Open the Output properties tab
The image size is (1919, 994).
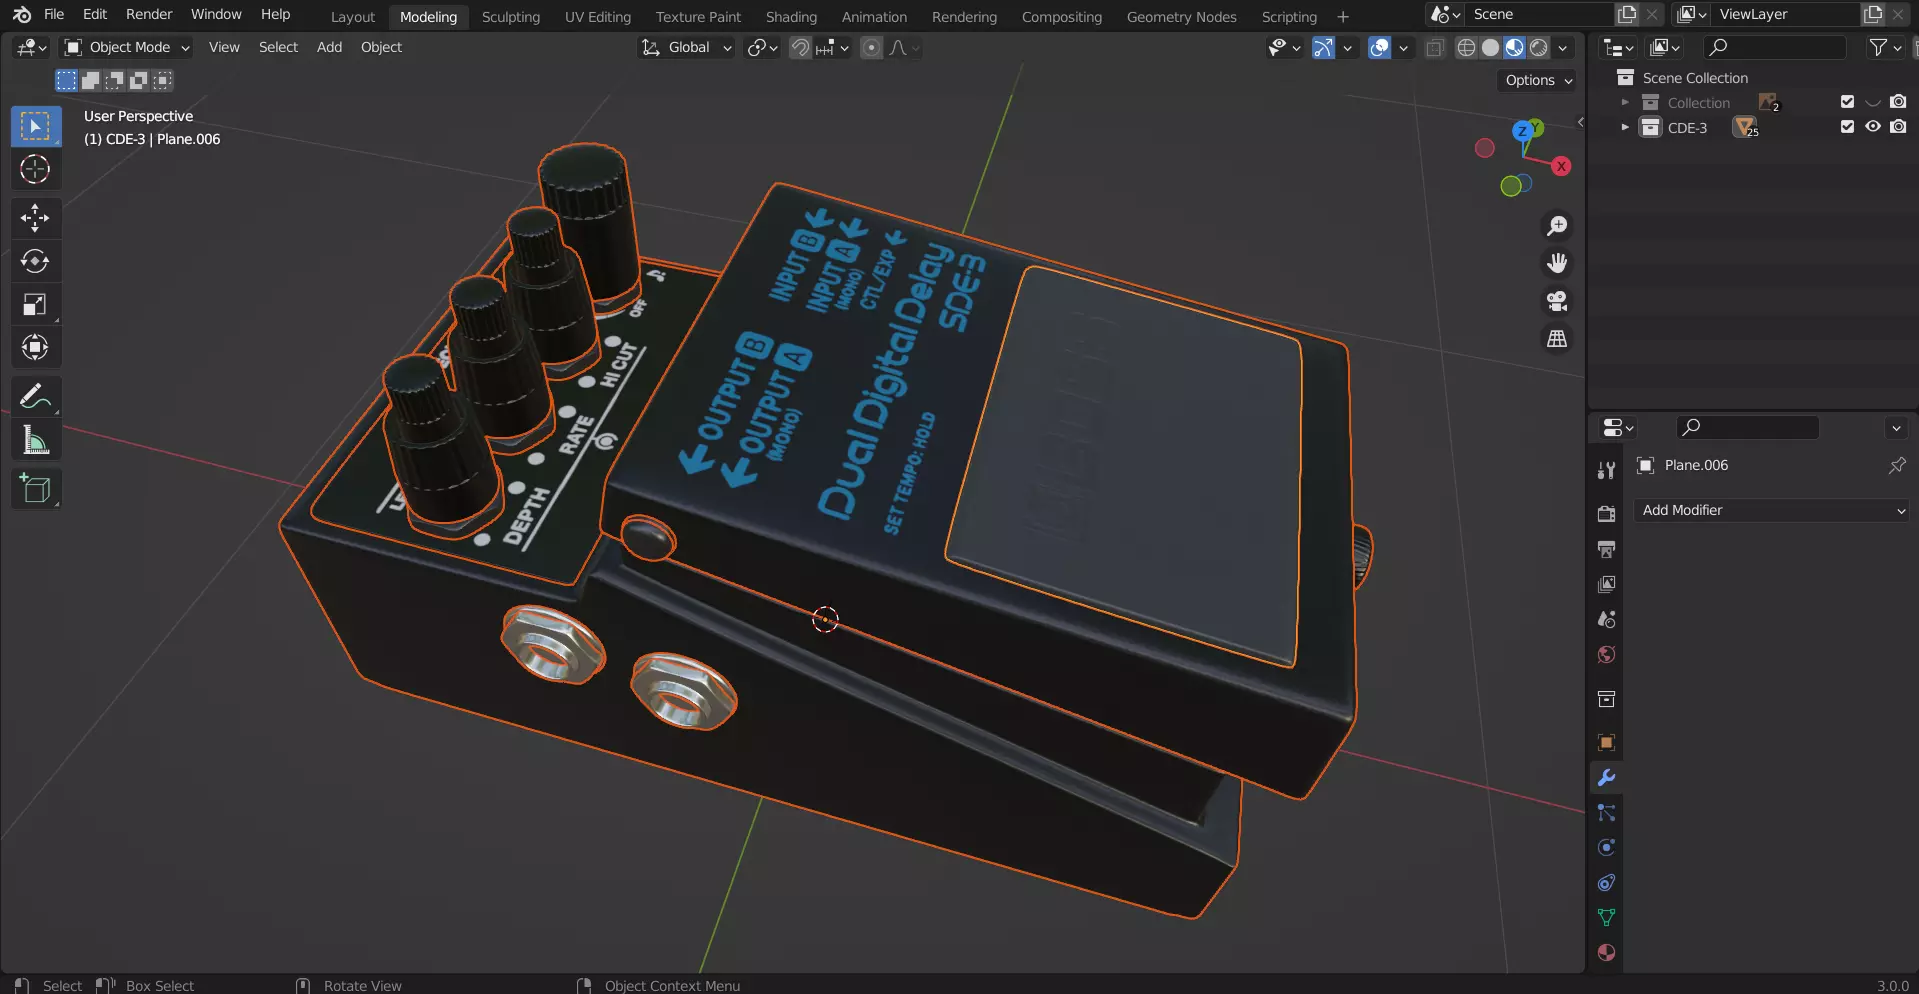point(1606,549)
